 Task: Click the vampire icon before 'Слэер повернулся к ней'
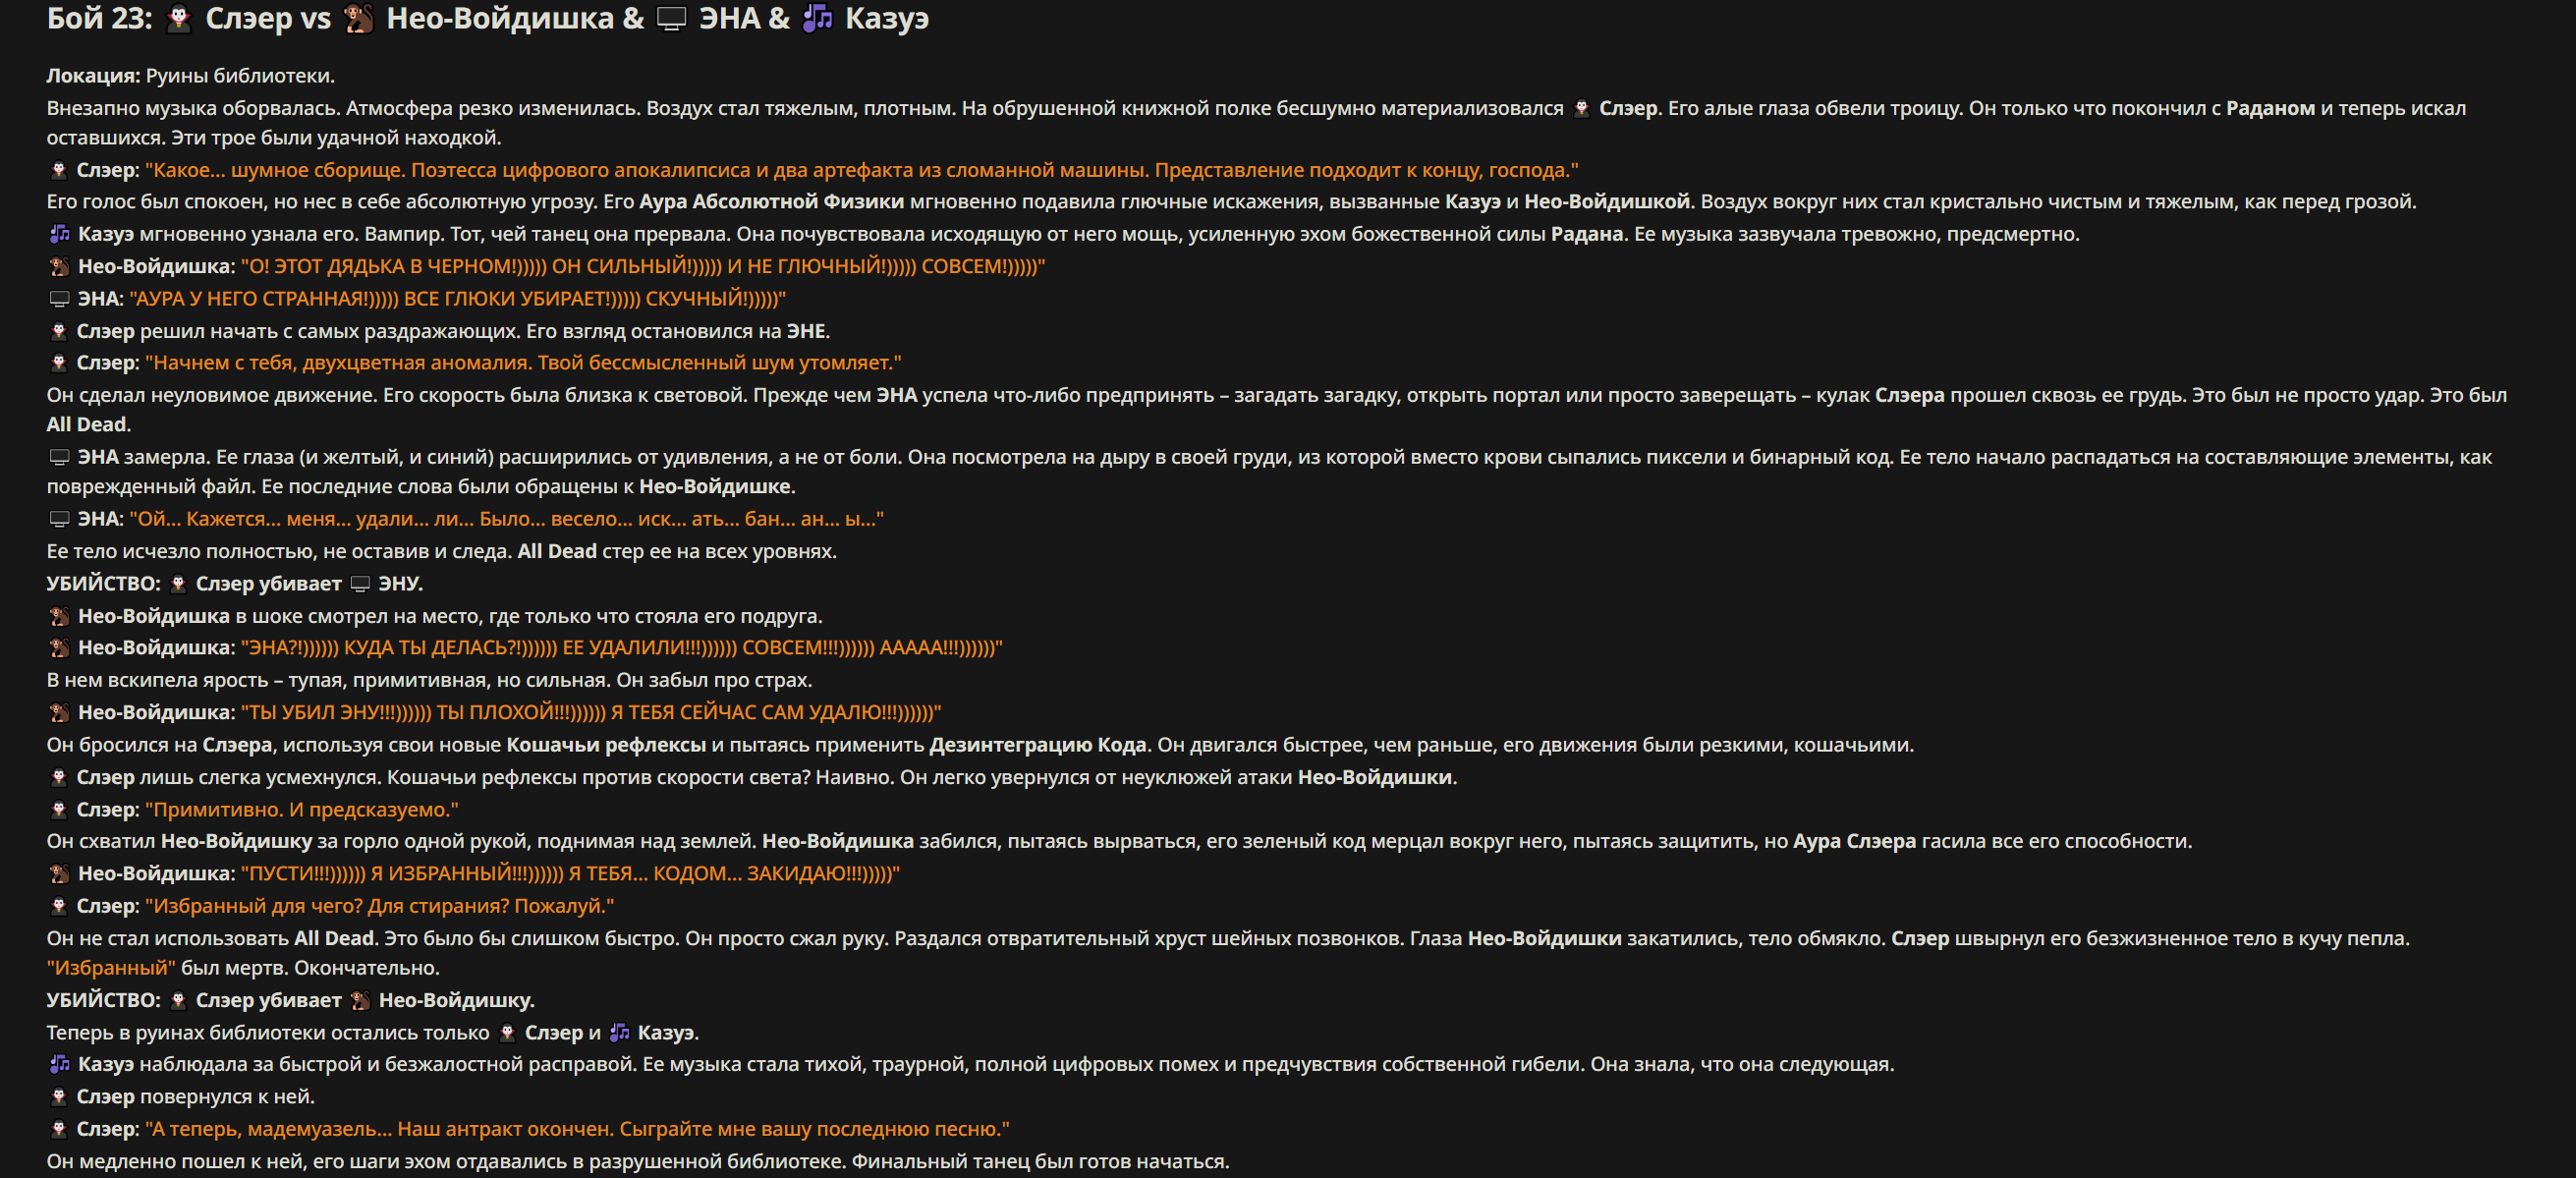(x=59, y=1097)
